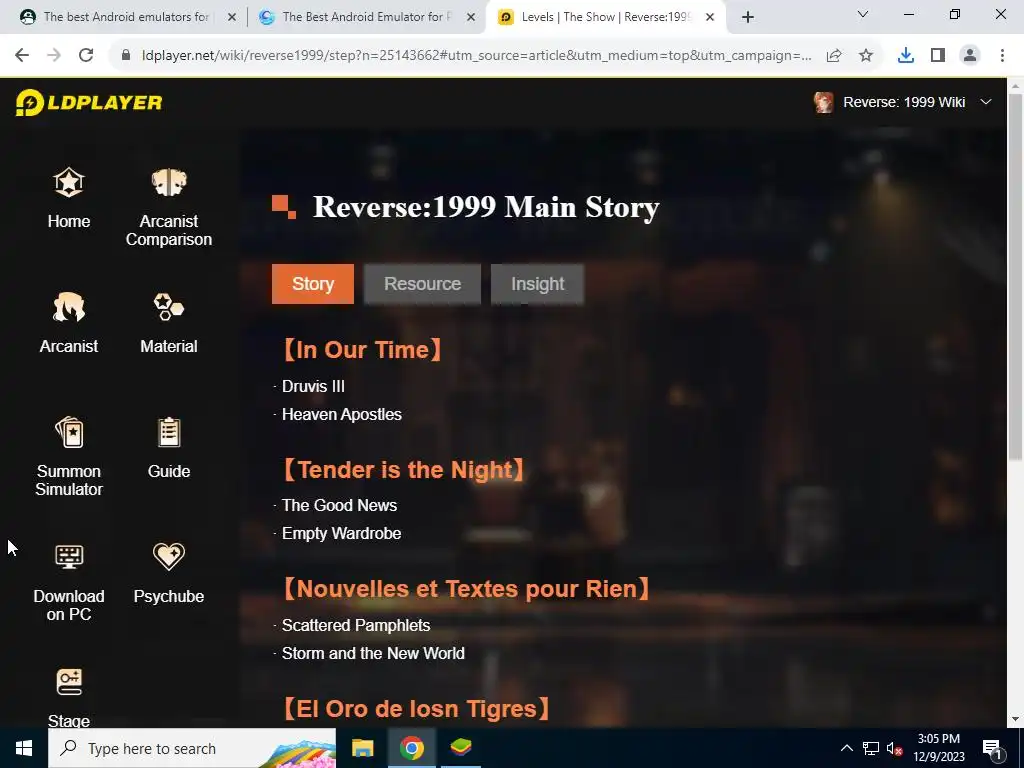This screenshot has height=768, width=1024.
Task: Bookmark this page with the star icon
Action: pyautogui.click(x=866, y=56)
